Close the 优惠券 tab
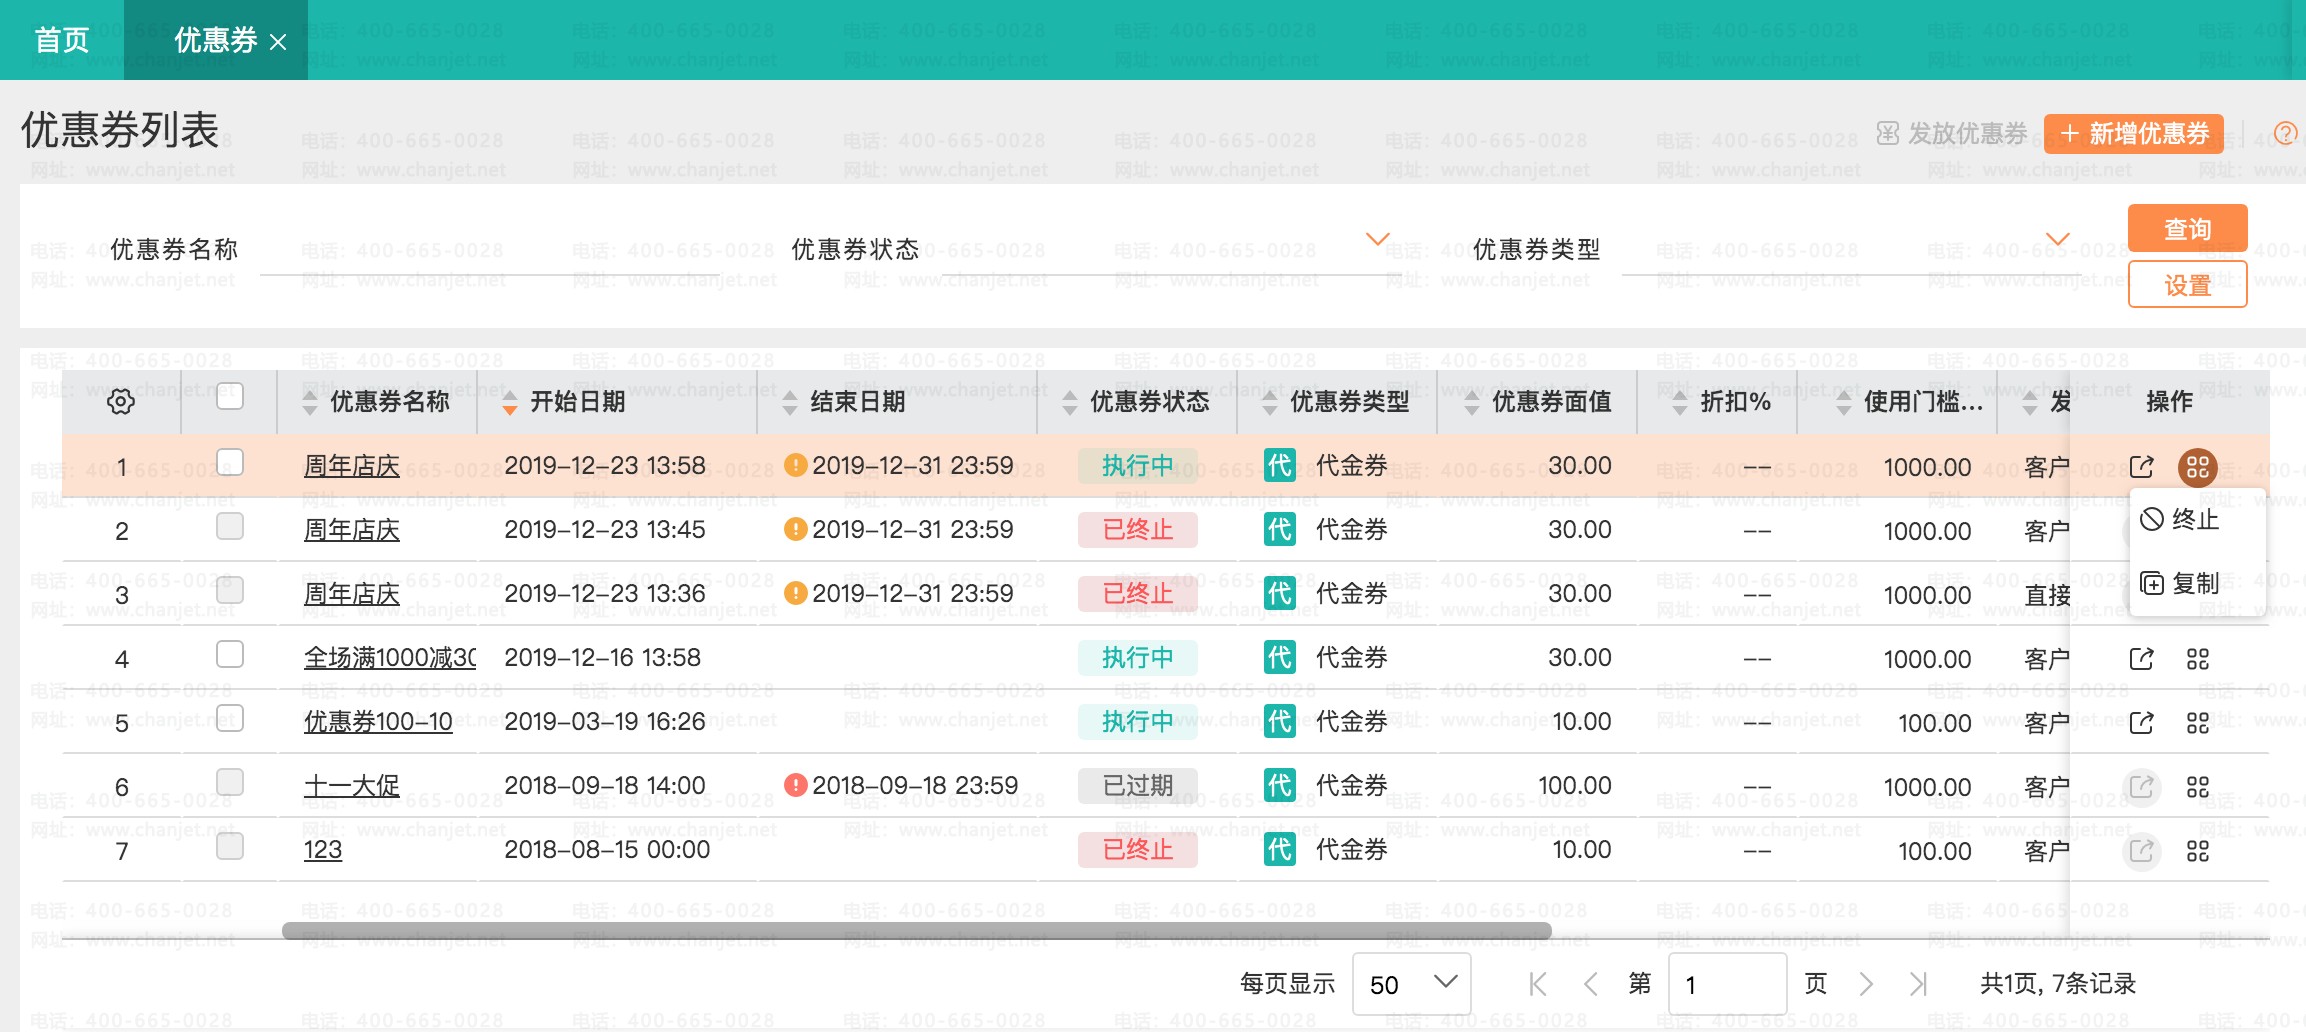The width and height of the screenshot is (2306, 1032). pyautogui.click(x=278, y=42)
